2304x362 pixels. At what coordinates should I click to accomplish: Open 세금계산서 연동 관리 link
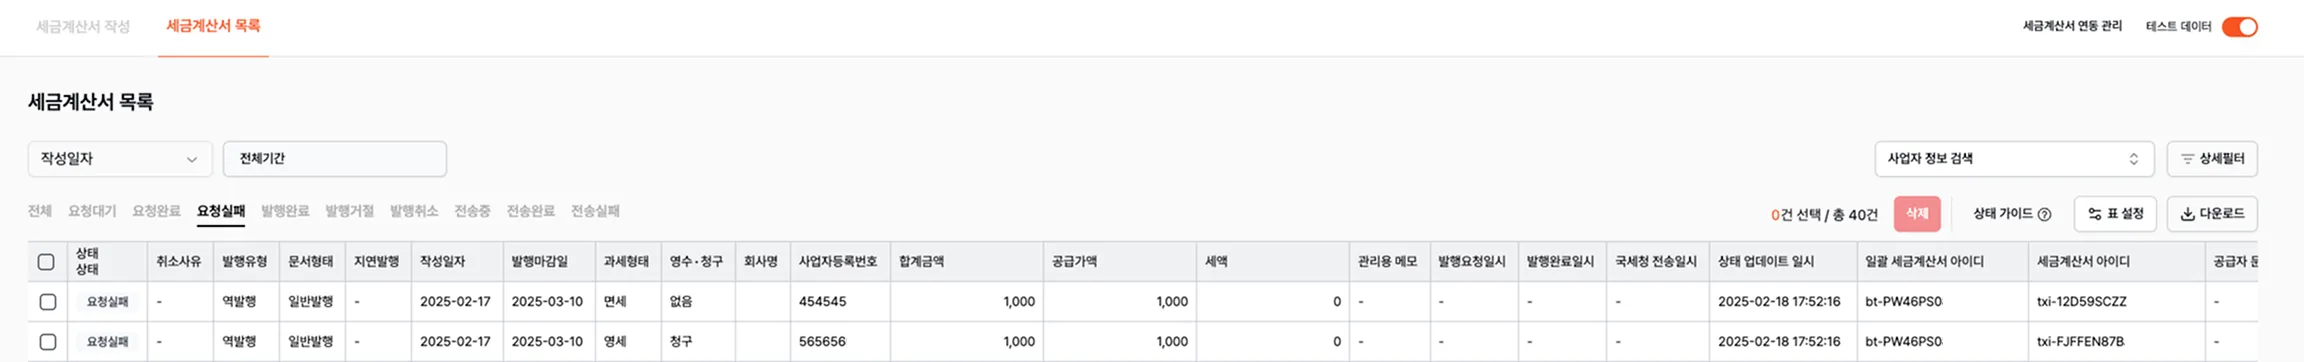pyautogui.click(x=2072, y=27)
